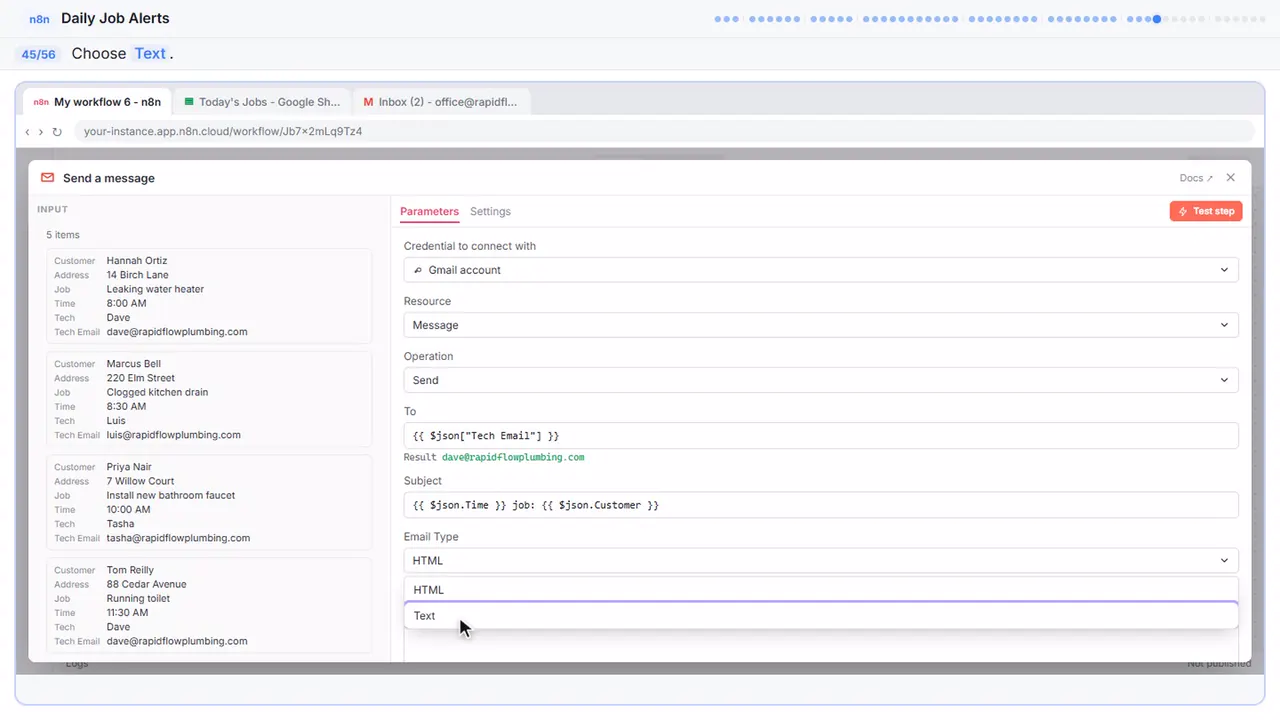Pick the HTML option in the Email Type list
Screen dimensions: 1280x720
[x=821, y=590]
